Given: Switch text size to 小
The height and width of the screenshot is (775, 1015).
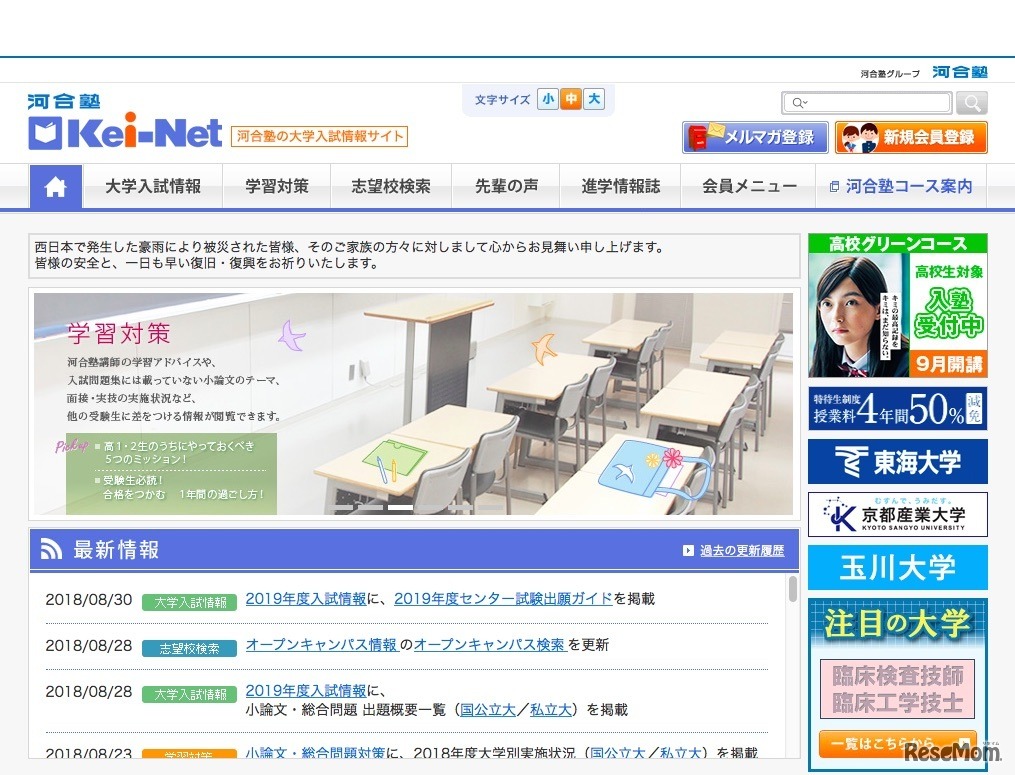Looking at the screenshot, I should pyautogui.click(x=547, y=99).
